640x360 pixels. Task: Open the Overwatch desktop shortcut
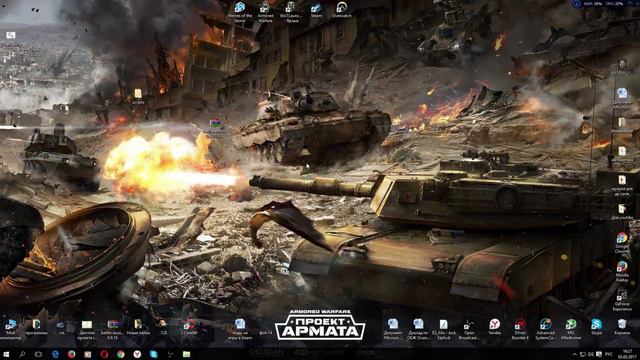[x=342, y=10]
